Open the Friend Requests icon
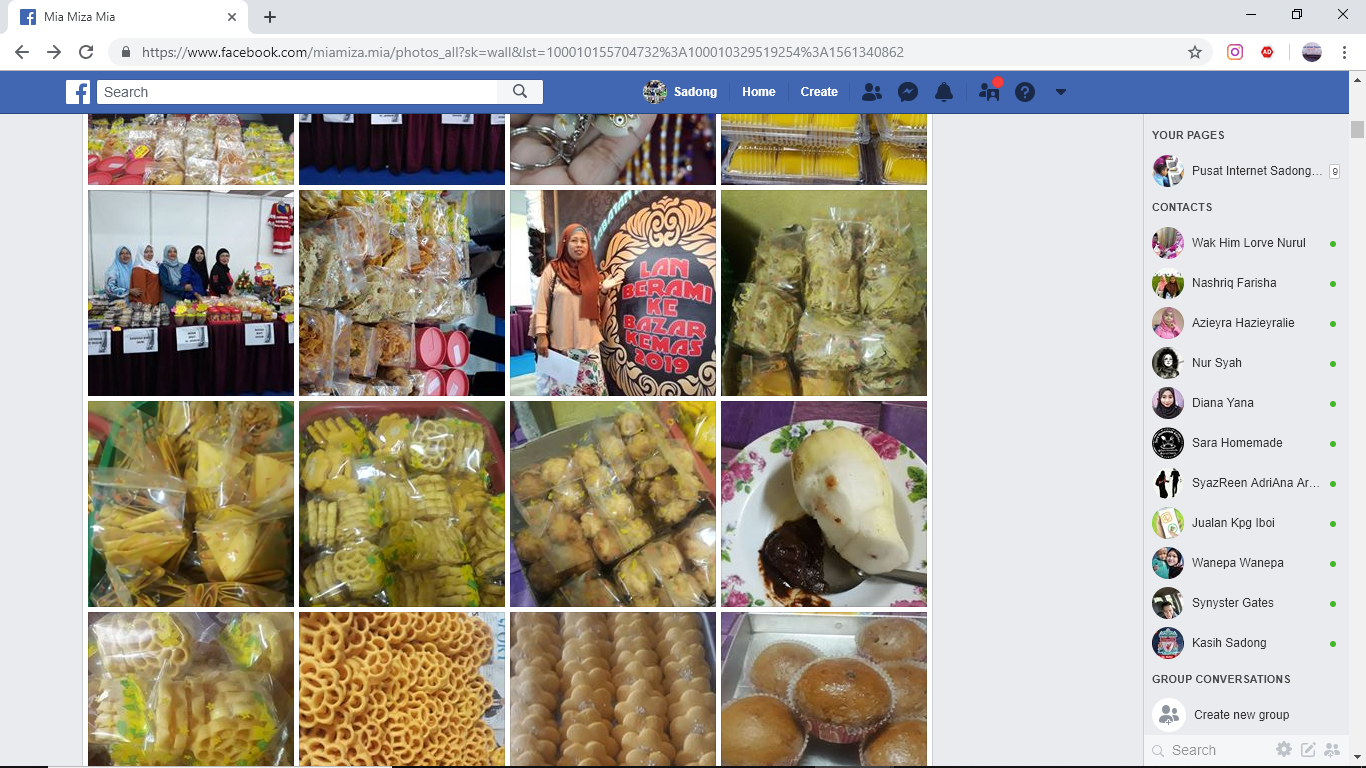This screenshot has width=1366, height=768. [x=872, y=92]
